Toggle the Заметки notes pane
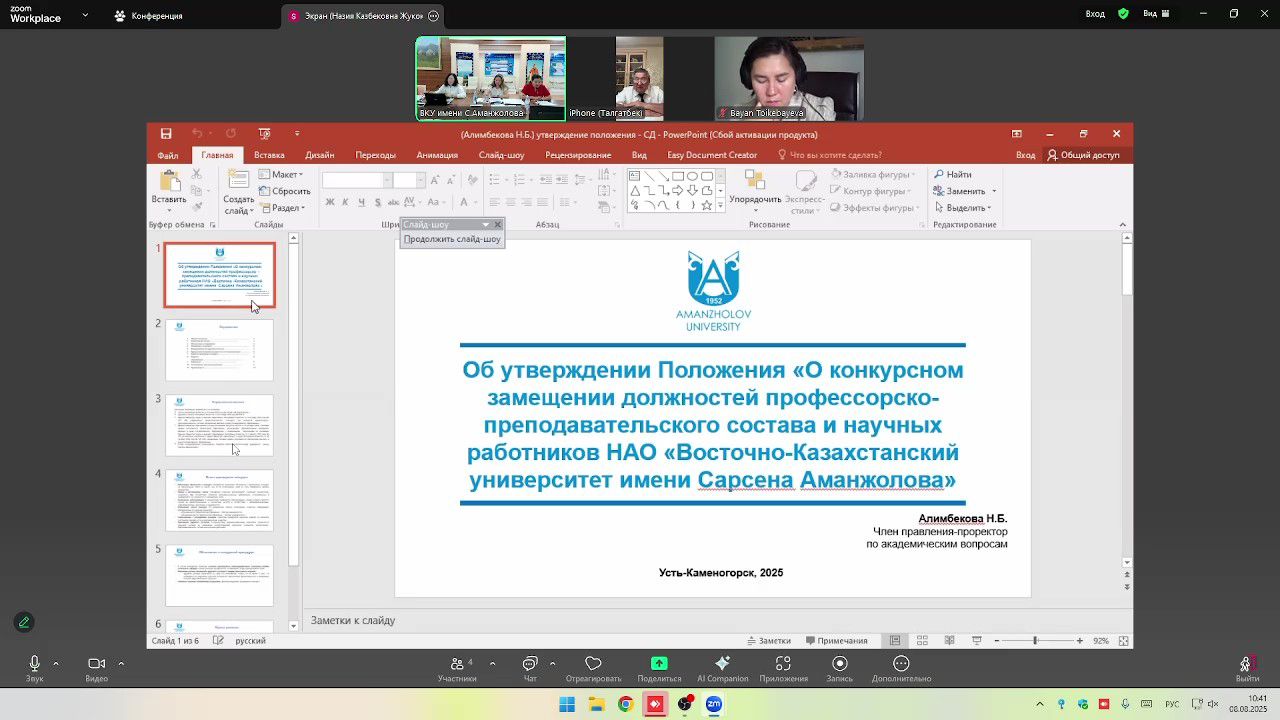 (x=768, y=640)
